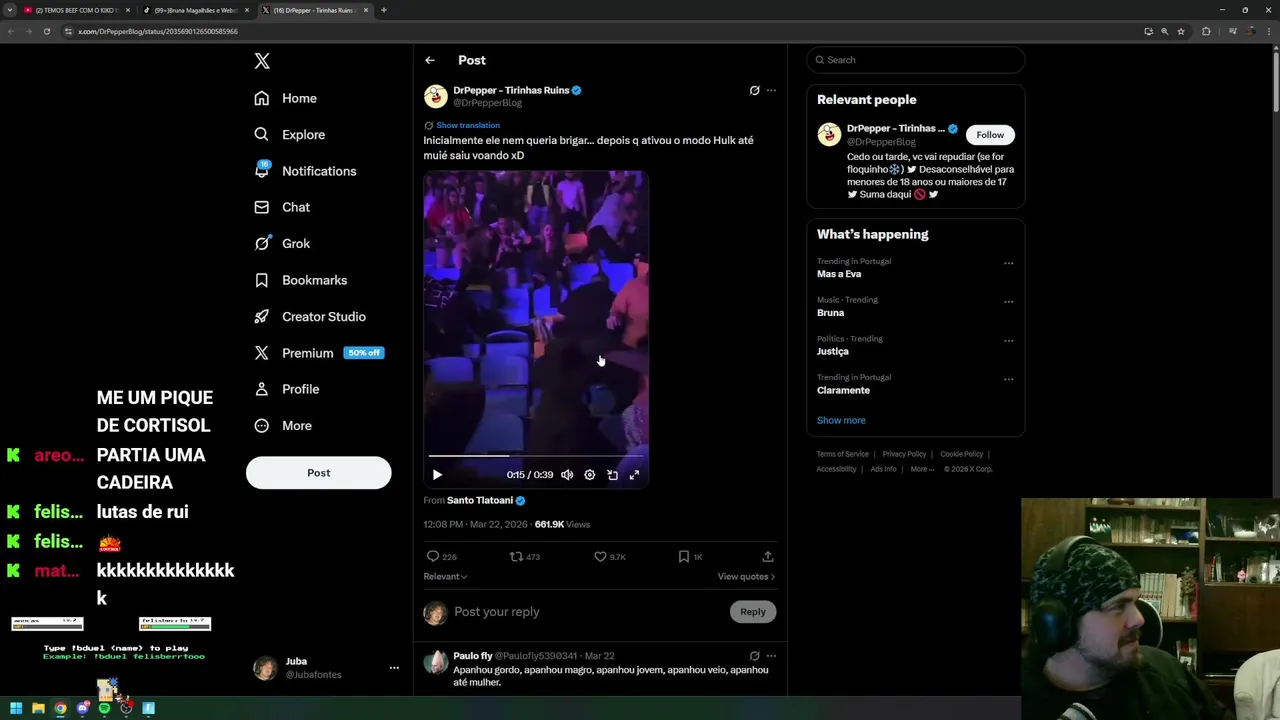Image resolution: width=1280 pixels, height=720 pixels.
Task: Click Grok icon on Paulo fly's reply
Action: [754, 656]
